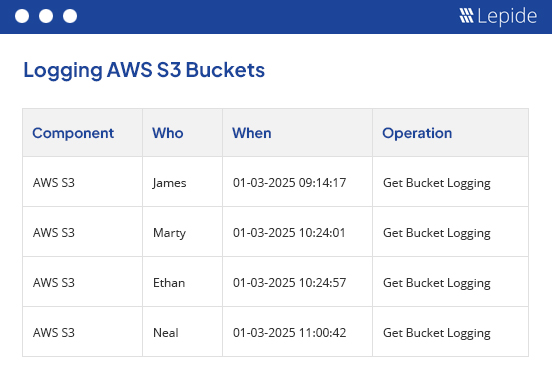Click the middle white window dot
Screen dimensions: 552x380
coord(46,16)
